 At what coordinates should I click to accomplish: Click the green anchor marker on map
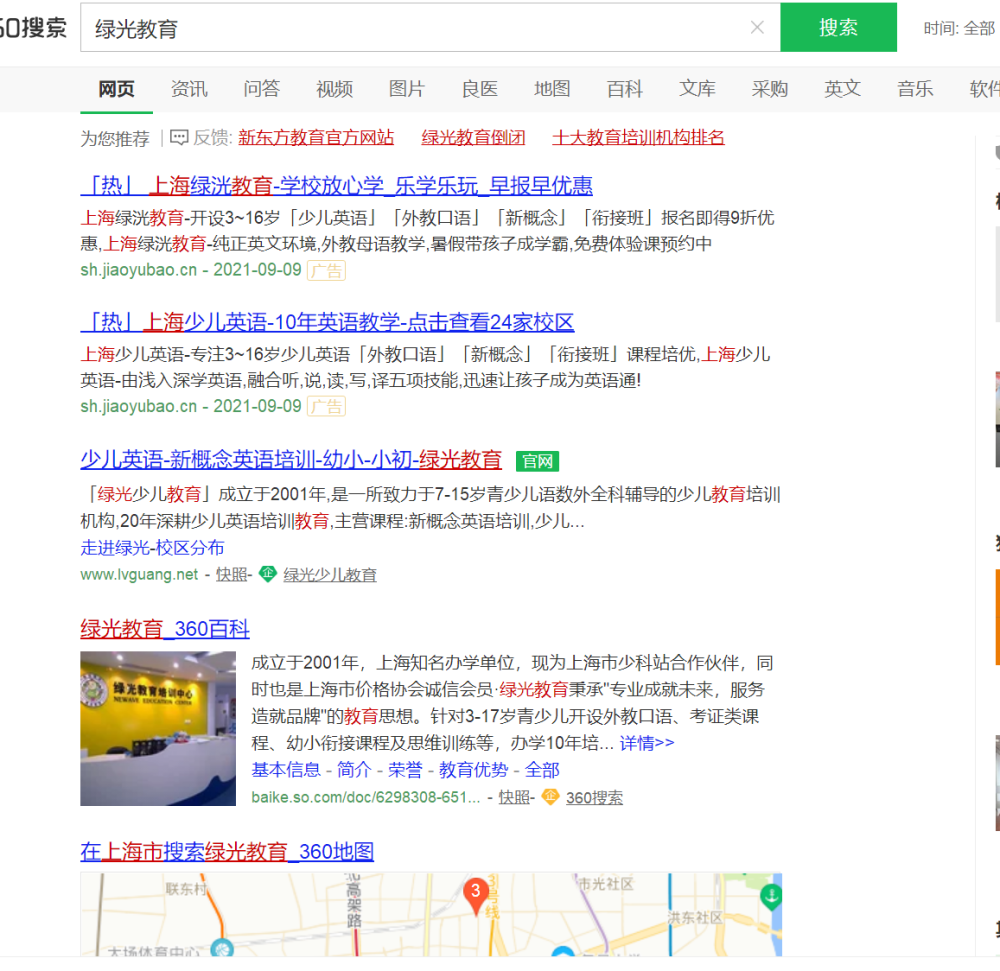click(771, 896)
